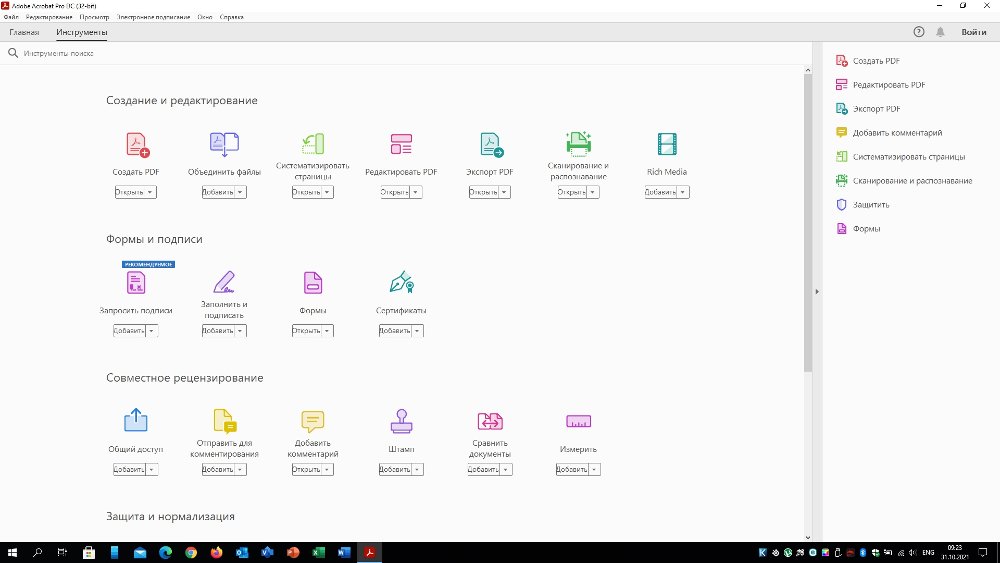Open Firefox from the taskbar
Screen dimensions: 1000x563
click(x=216, y=552)
